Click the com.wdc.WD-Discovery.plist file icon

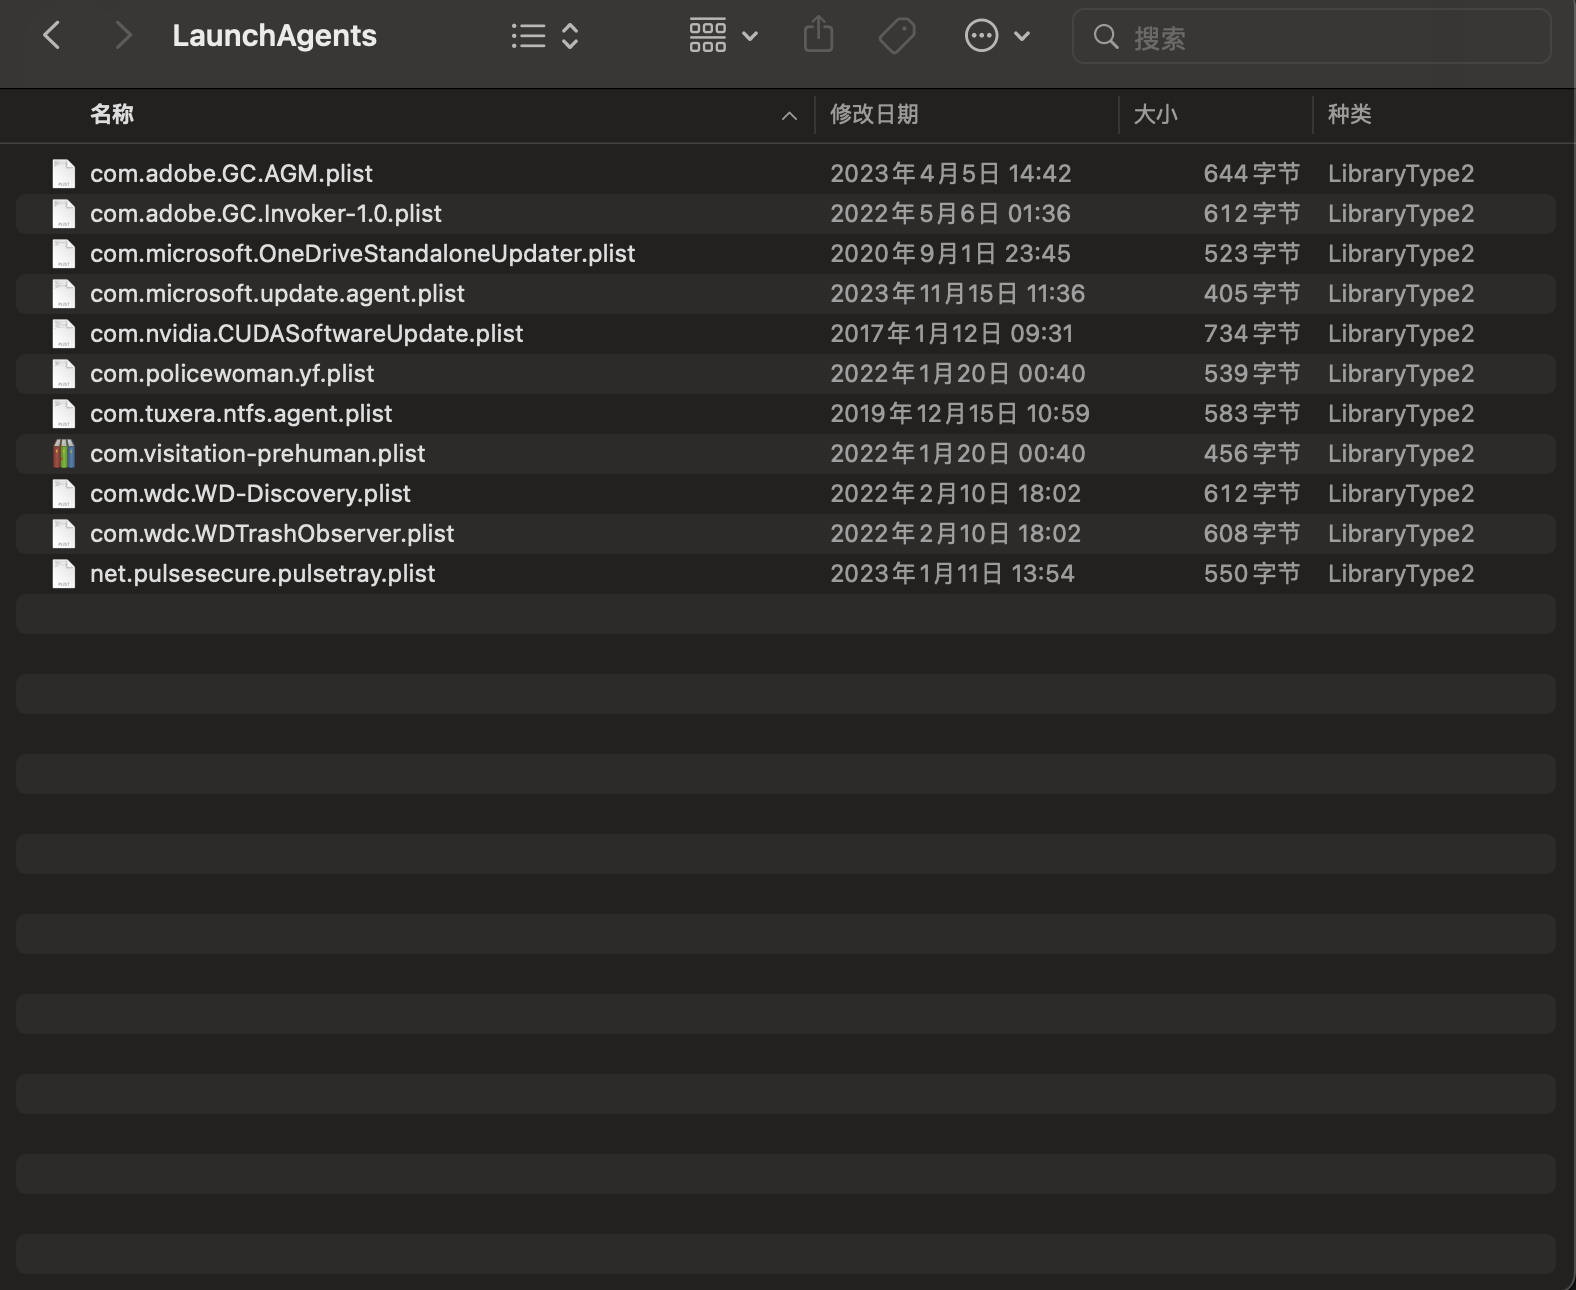64,494
